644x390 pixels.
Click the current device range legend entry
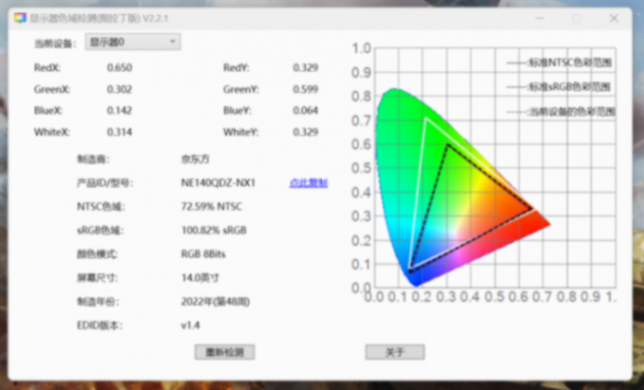tap(561, 112)
